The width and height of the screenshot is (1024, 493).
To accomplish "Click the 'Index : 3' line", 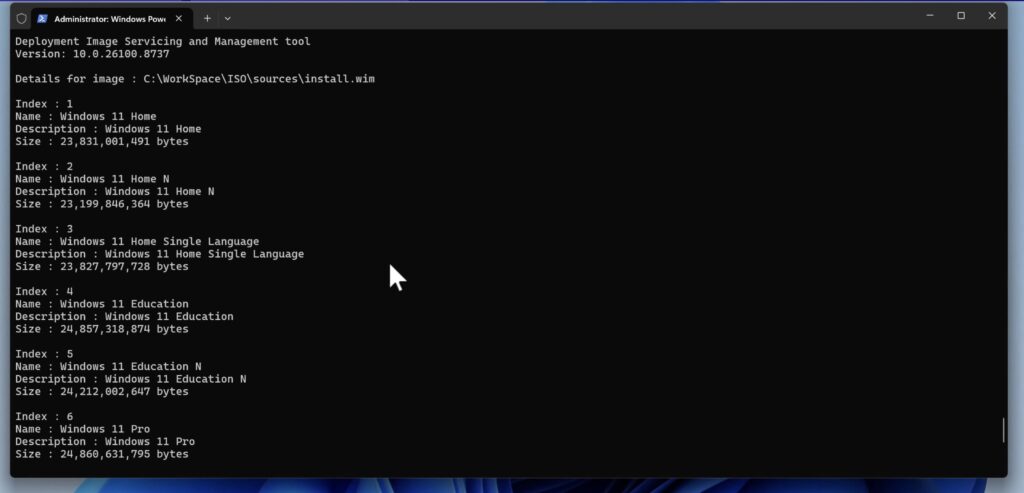I will (x=44, y=229).
